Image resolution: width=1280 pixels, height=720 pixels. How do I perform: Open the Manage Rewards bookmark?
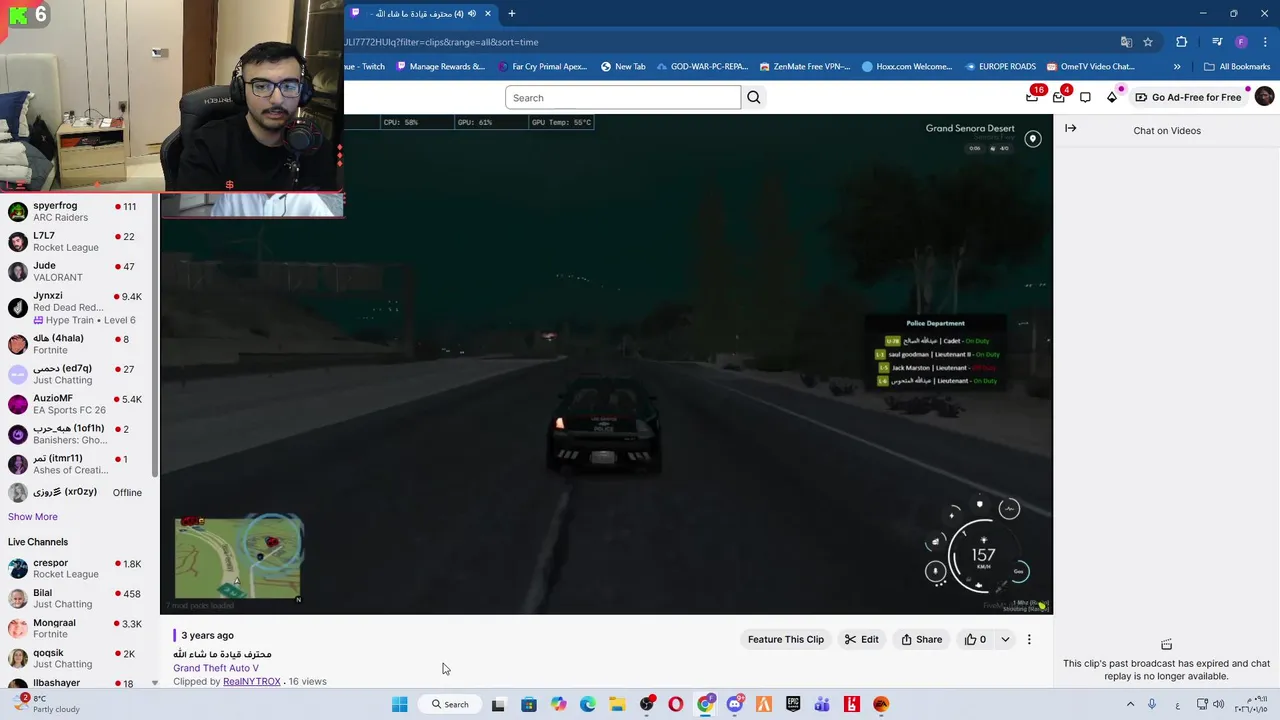440,67
